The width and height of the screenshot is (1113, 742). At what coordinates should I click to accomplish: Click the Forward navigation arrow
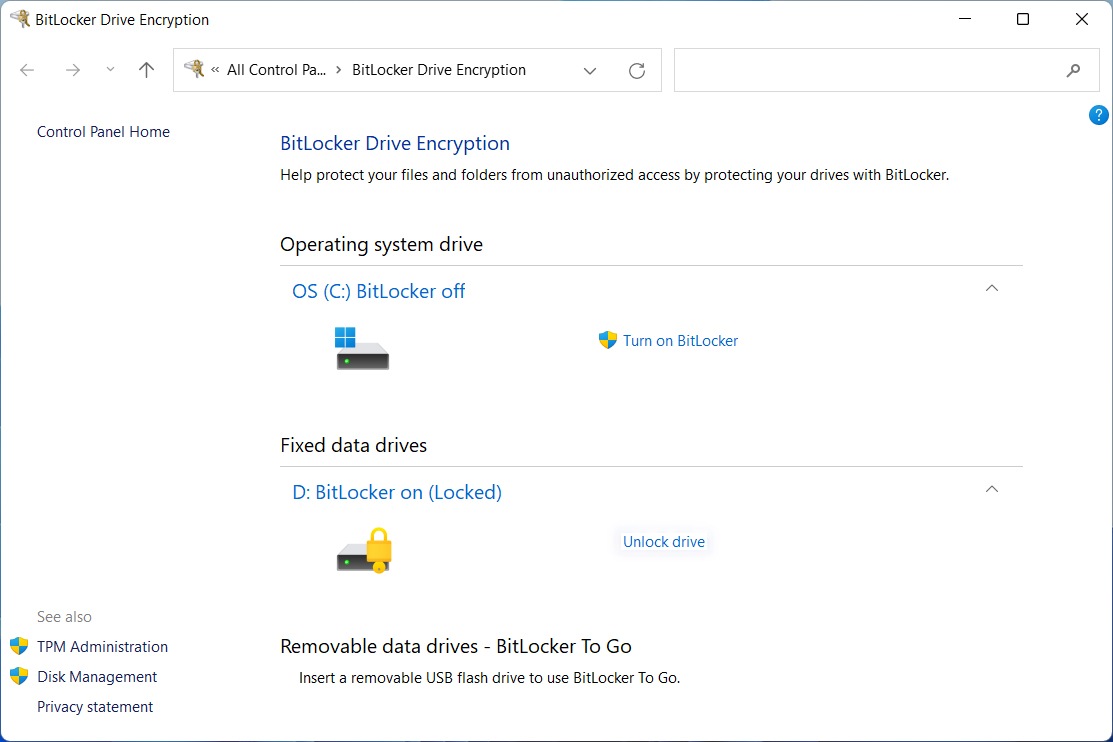click(72, 70)
